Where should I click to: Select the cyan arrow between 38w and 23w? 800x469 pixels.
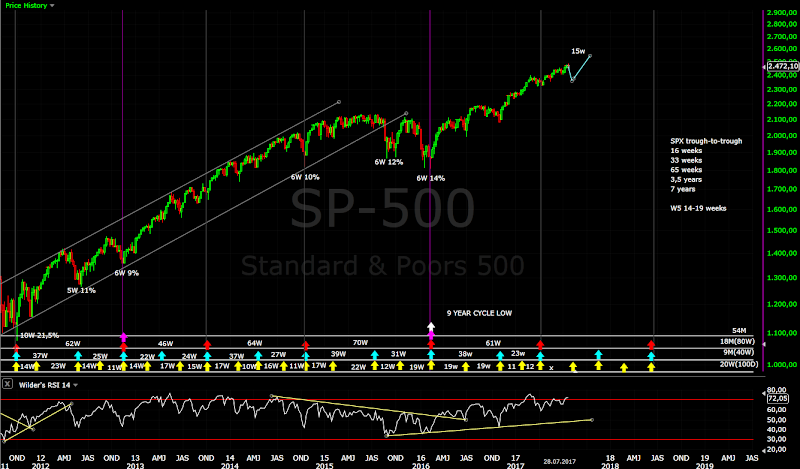tap(500, 355)
